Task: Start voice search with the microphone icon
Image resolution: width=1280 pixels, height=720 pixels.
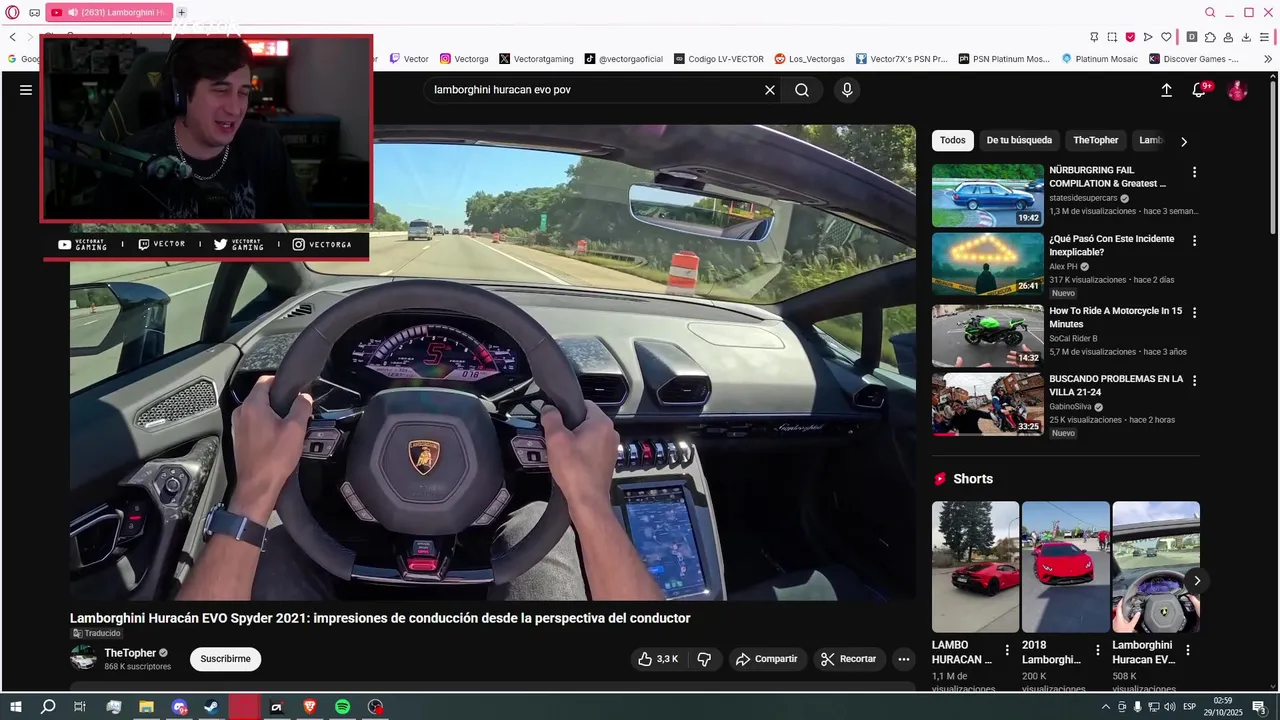Action: (847, 90)
